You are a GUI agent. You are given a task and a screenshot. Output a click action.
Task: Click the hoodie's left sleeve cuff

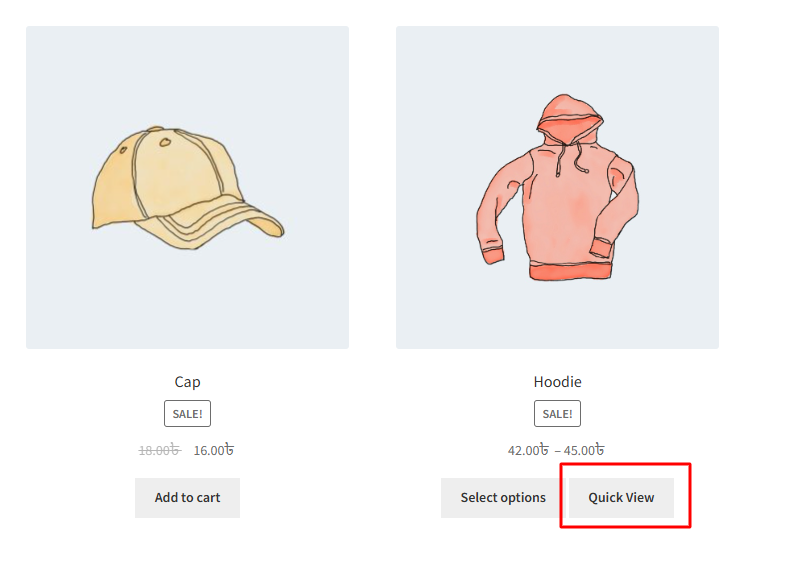[x=493, y=255]
